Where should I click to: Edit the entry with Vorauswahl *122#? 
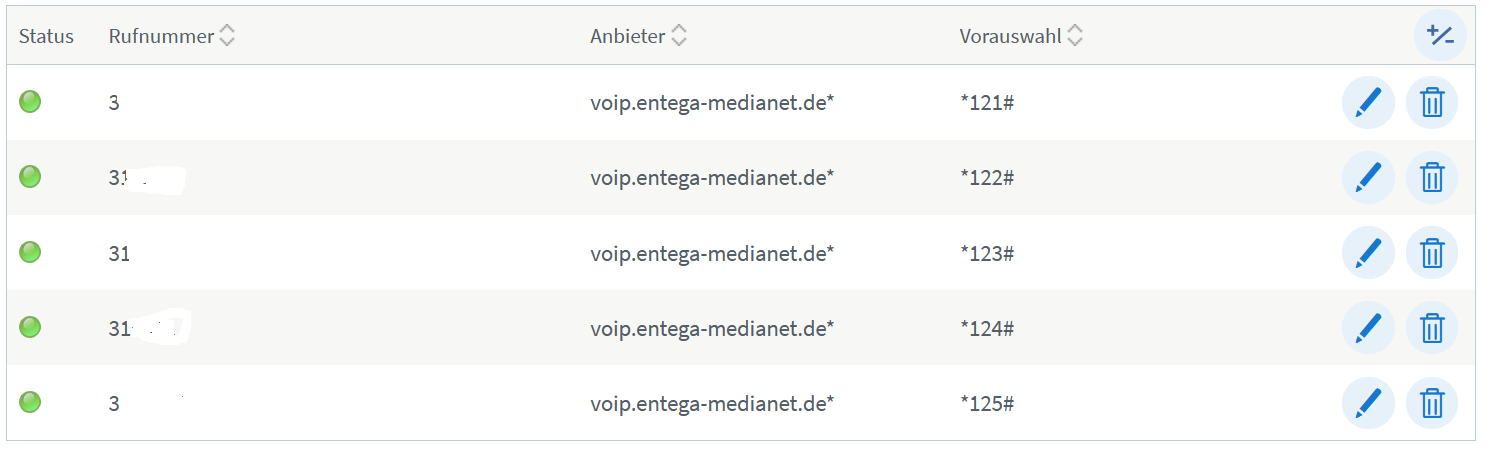pyautogui.click(x=1368, y=177)
